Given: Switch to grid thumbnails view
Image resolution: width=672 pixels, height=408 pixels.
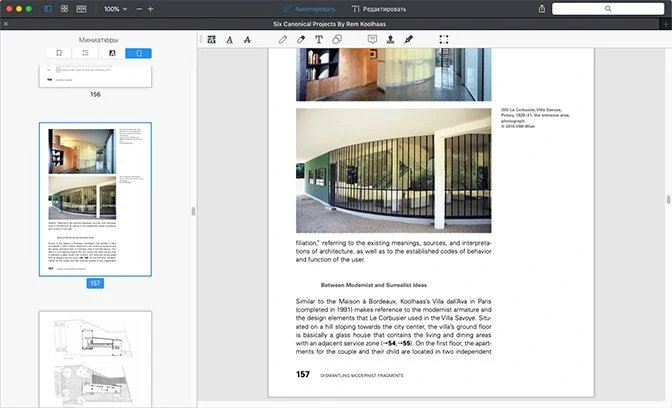Looking at the screenshot, I should point(64,9).
